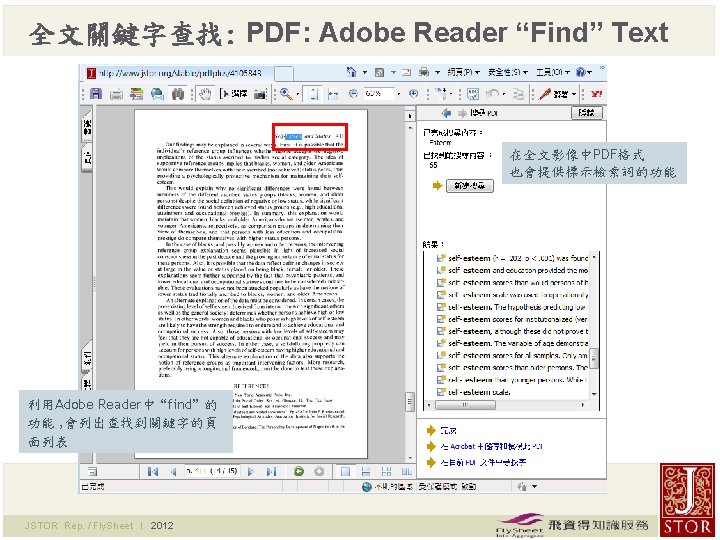This screenshot has height=540, width=720.
Task: Open the Safety (S) menu
Action: click(506, 72)
